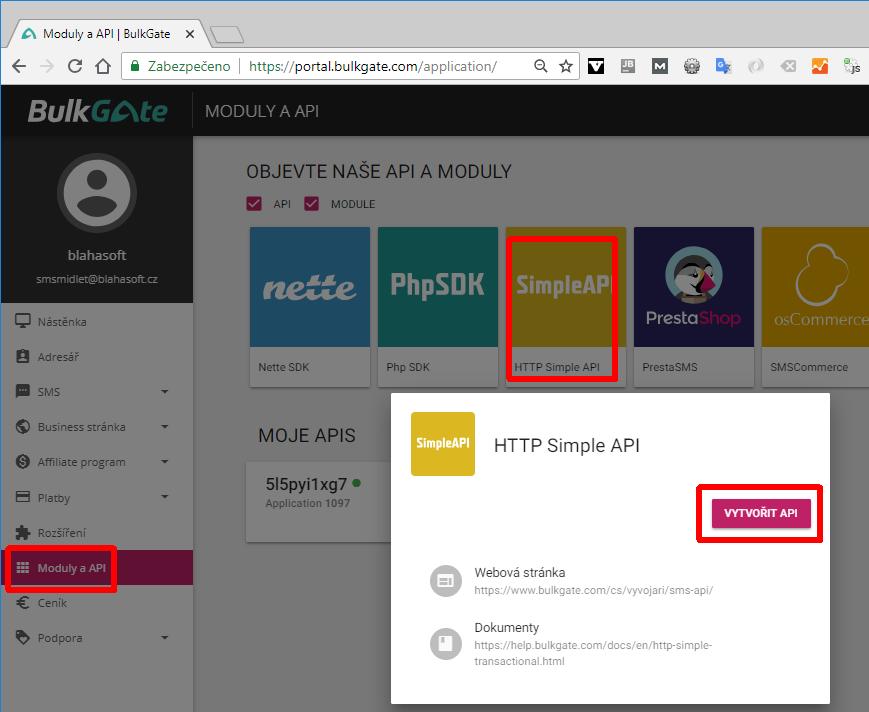The width and height of the screenshot is (869, 712).
Task: Click the js extension icon
Action: click(x=852, y=66)
